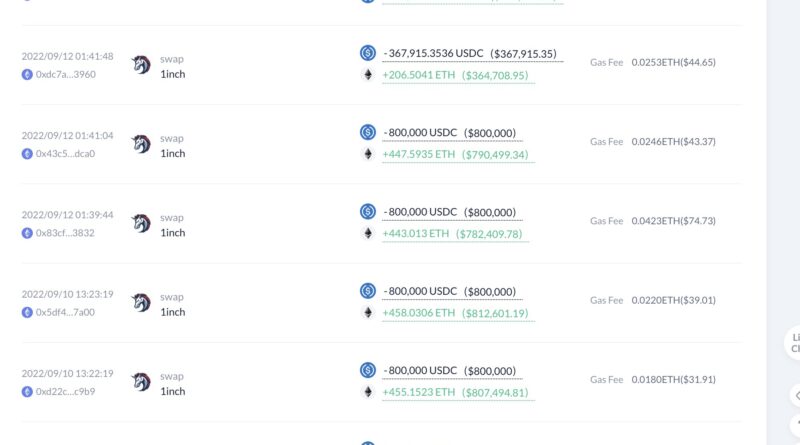The width and height of the screenshot is (800, 445).
Task: Click the round share button at right edge
Action: tap(794, 395)
